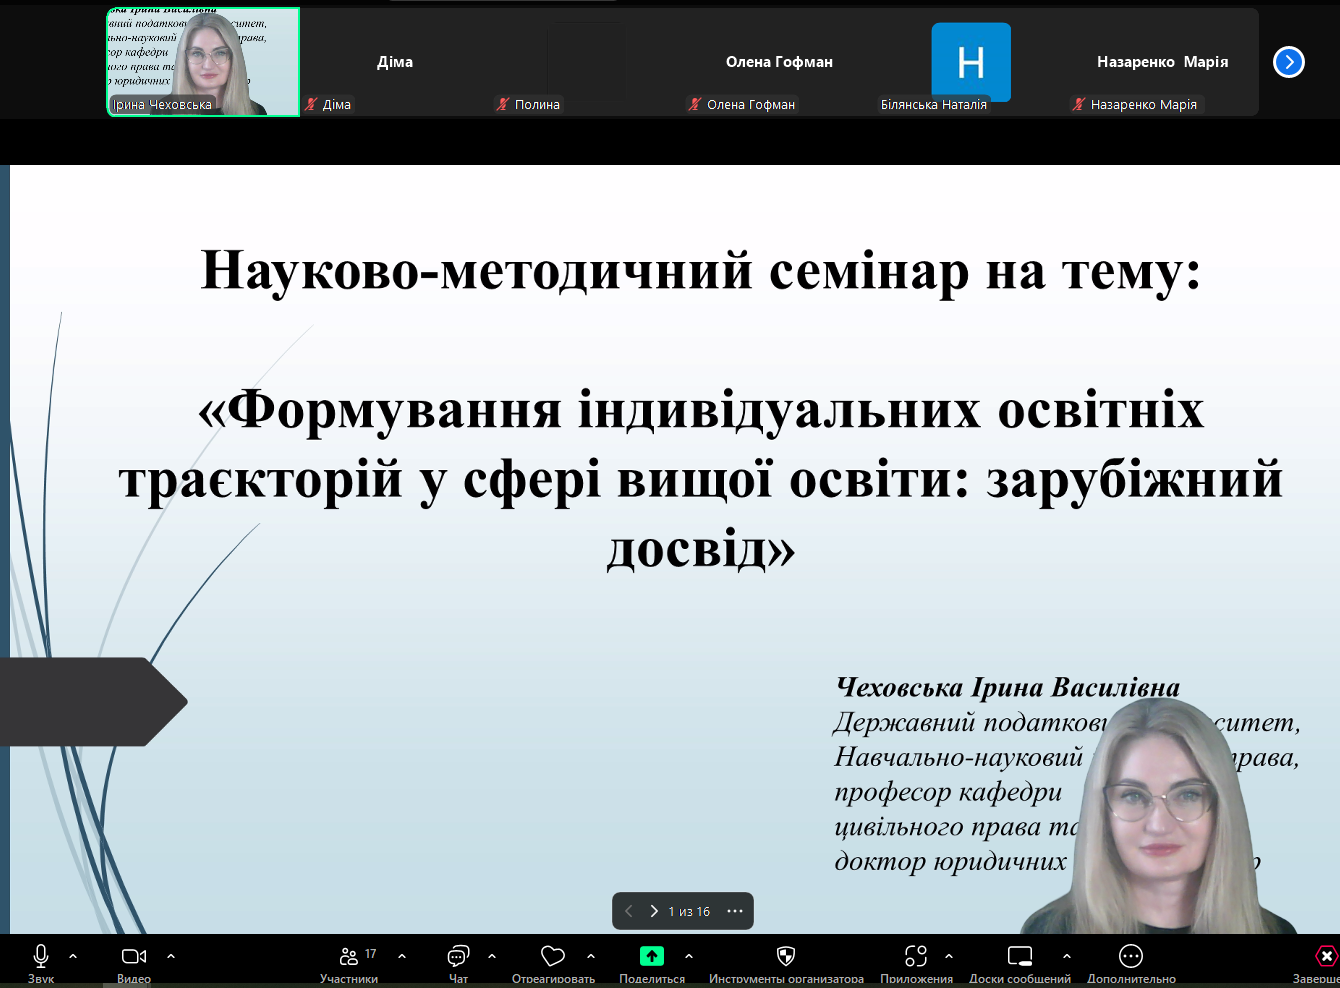The height and width of the screenshot is (988, 1340).
Task: Open Дополнительно more options icon
Action: [1131, 956]
